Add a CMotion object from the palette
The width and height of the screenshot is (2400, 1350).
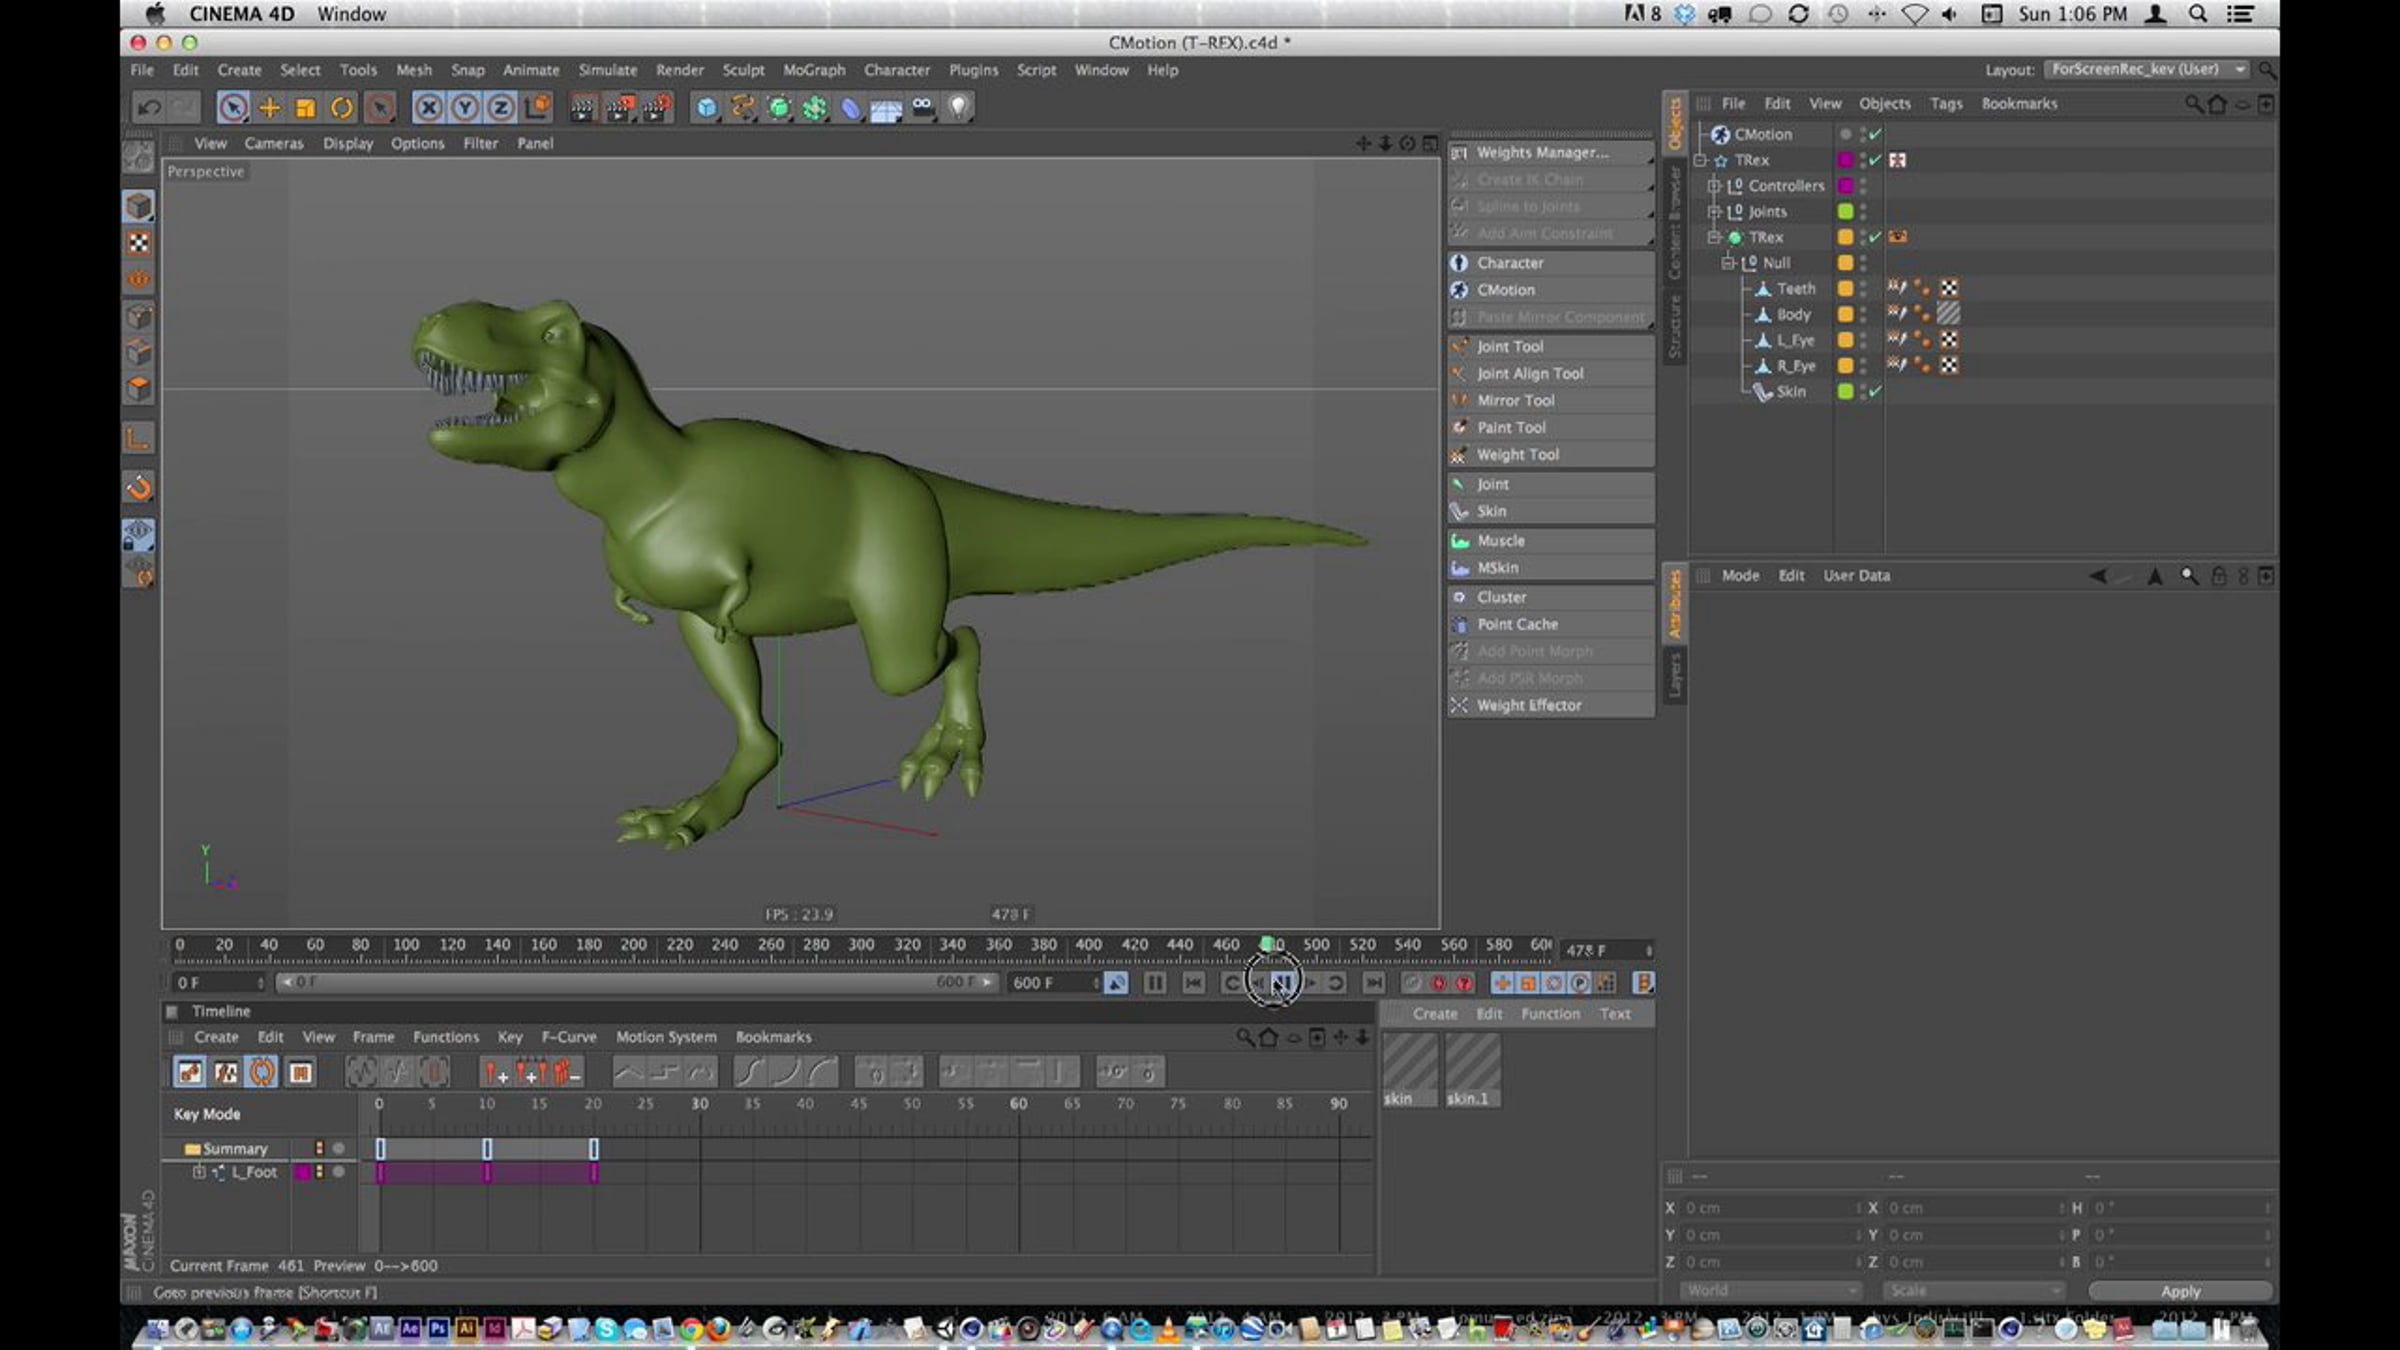point(1550,289)
